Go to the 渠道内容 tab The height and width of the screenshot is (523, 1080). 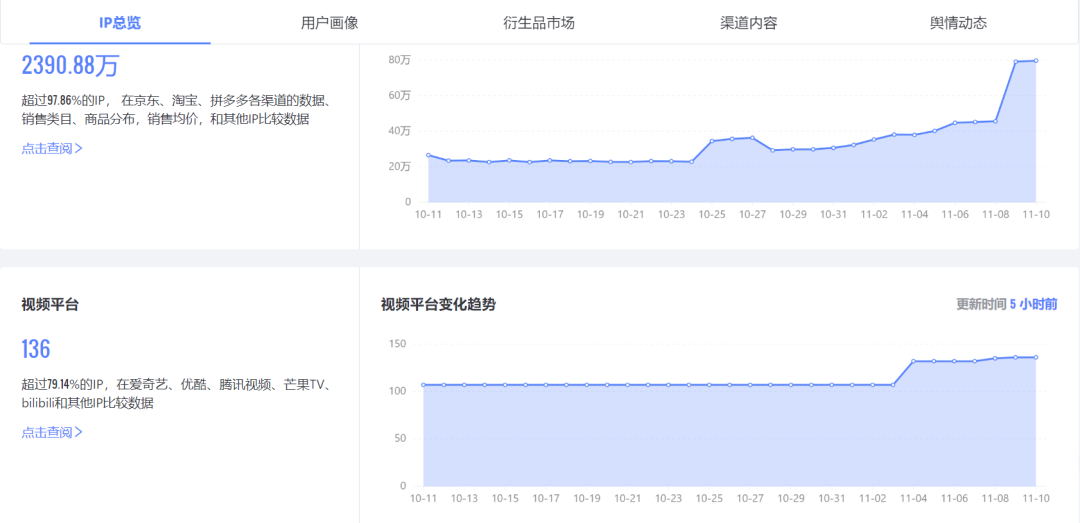749,23
